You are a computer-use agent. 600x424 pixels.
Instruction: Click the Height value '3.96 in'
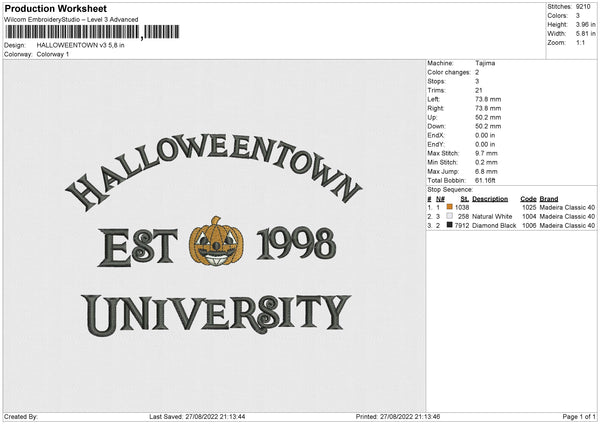coord(585,24)
